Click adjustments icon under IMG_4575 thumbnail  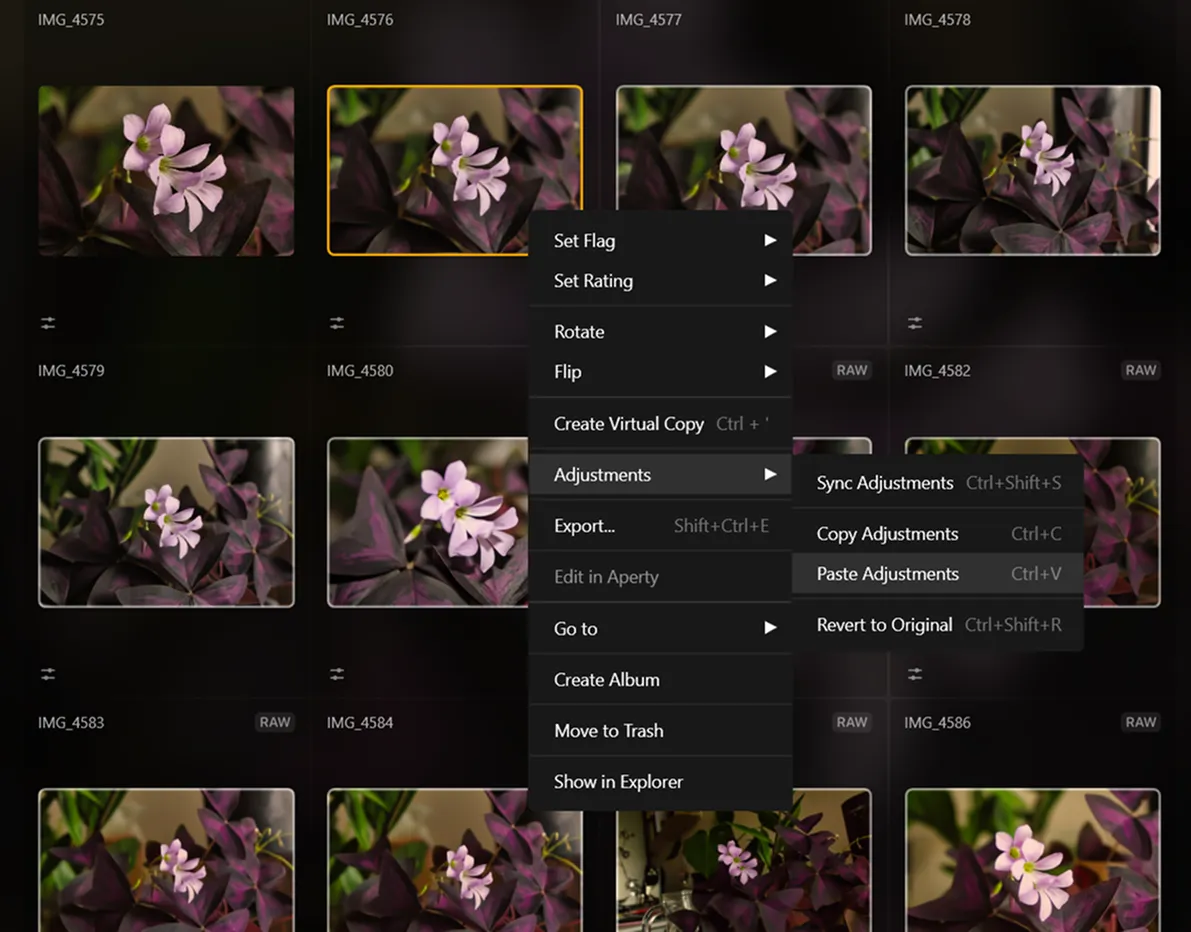click(48, 324)
